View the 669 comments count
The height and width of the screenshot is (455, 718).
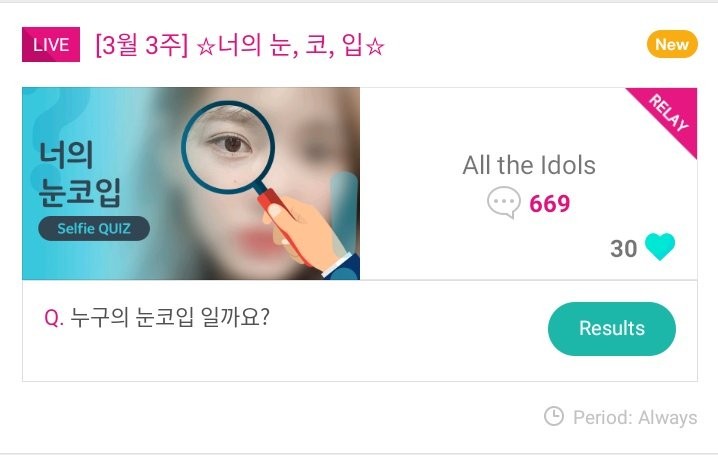[x=549, y=204]
